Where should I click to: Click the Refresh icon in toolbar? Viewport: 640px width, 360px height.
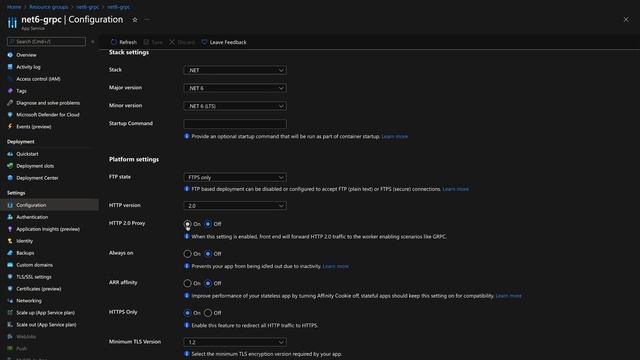114,42
